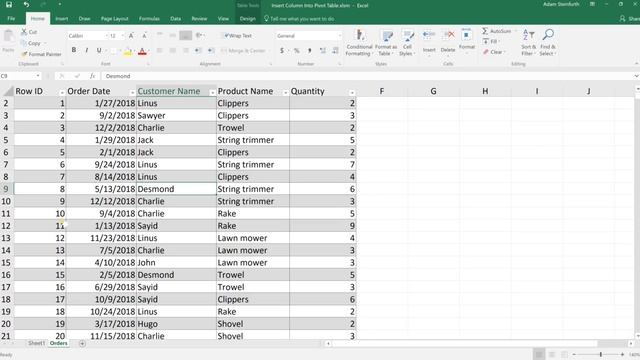The image size is (640, 360).
Task: Click the Share button
Action: 629,19
